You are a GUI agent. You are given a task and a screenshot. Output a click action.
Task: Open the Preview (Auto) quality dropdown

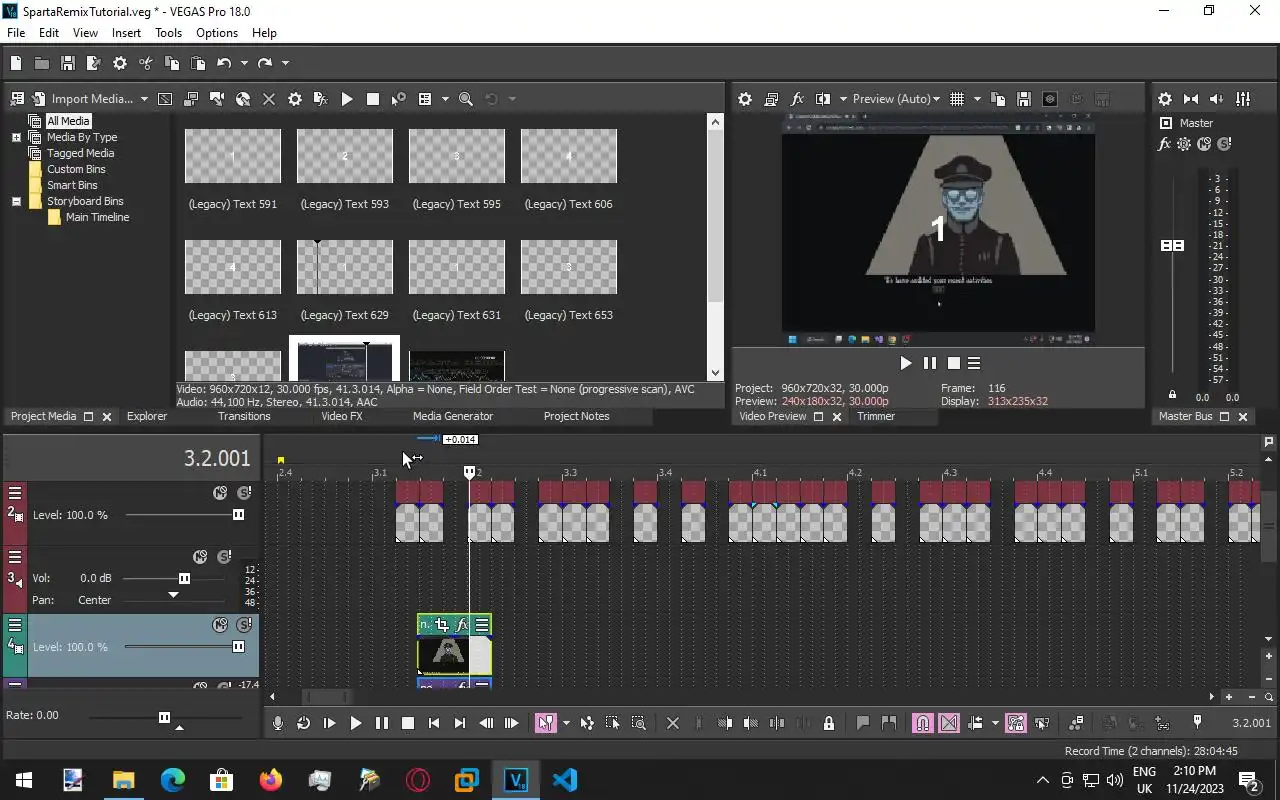(936, 99)
